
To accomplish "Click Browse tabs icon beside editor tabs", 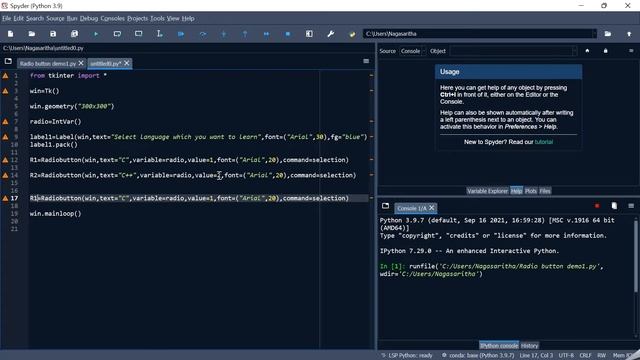I will [8, 61].
